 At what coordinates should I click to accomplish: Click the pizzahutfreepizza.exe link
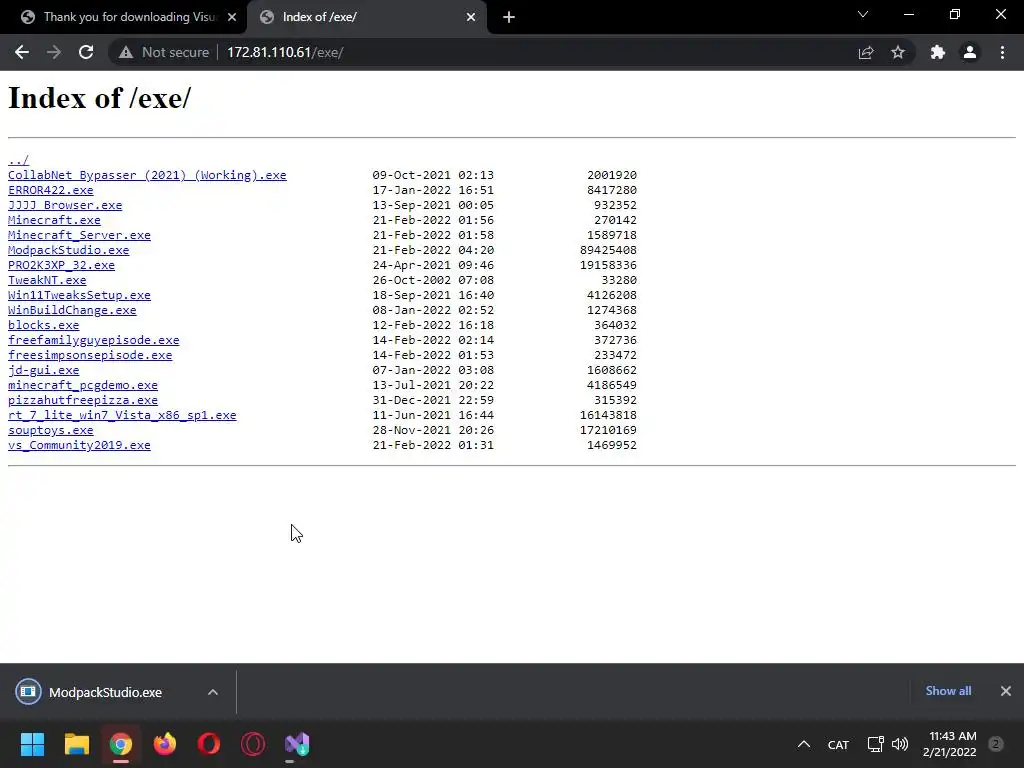coord(83,400)
